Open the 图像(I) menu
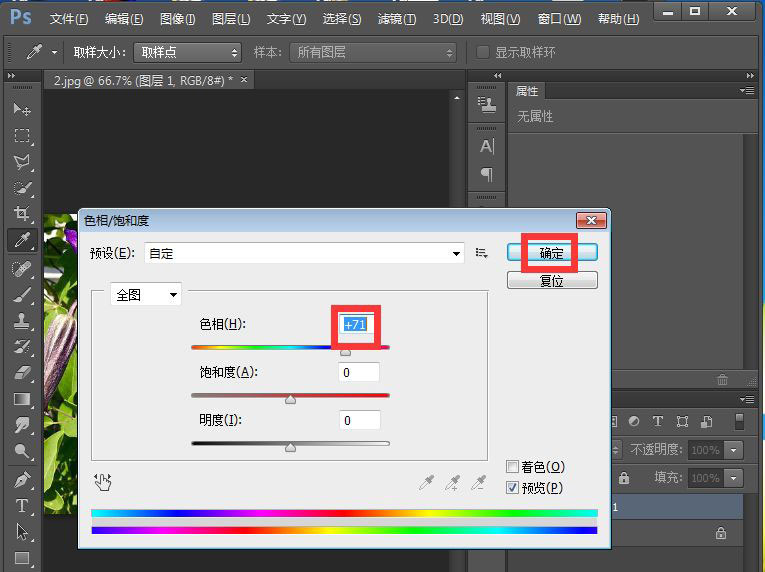 [178, 19]
